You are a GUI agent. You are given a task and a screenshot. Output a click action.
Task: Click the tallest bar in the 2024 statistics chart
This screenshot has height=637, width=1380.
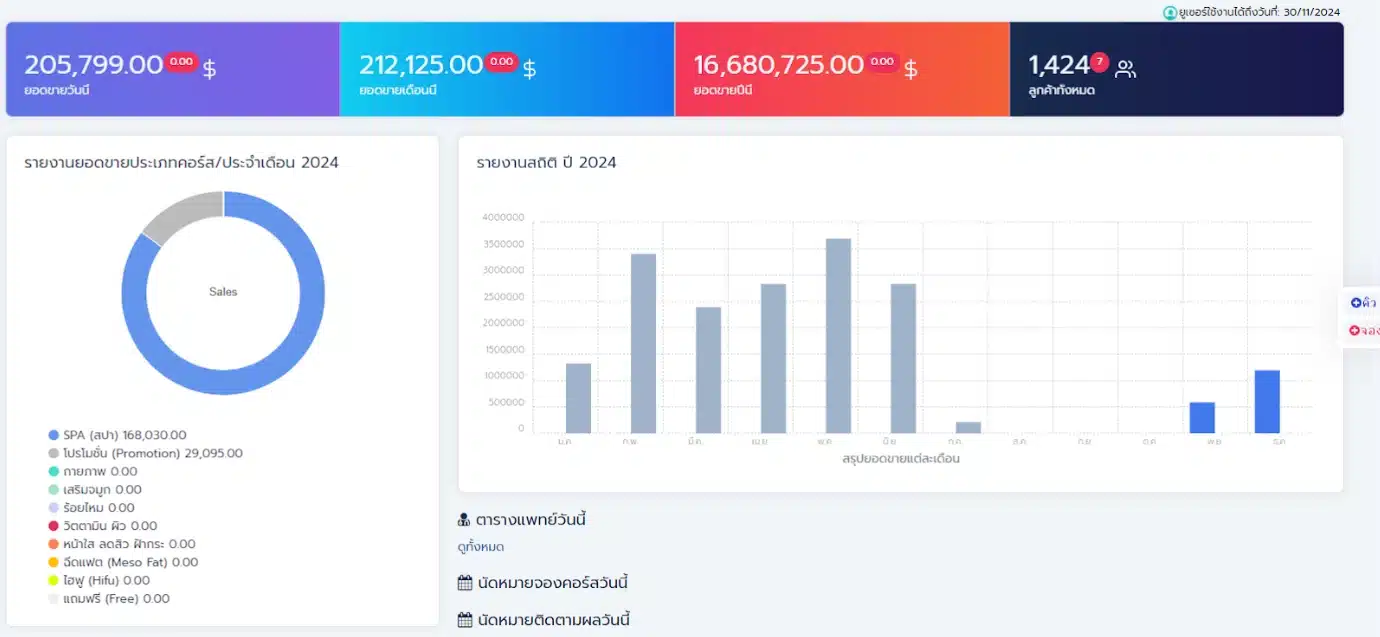838,335
